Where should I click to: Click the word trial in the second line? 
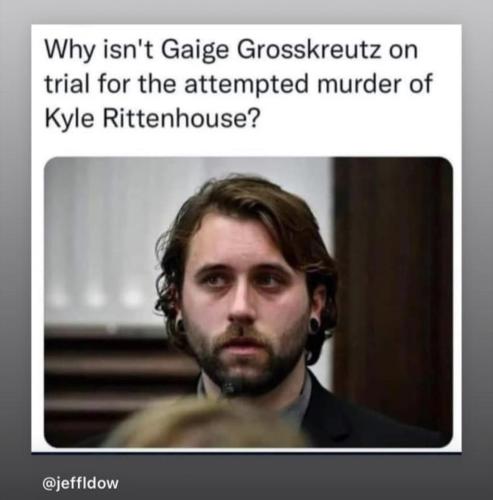point(68,83)
